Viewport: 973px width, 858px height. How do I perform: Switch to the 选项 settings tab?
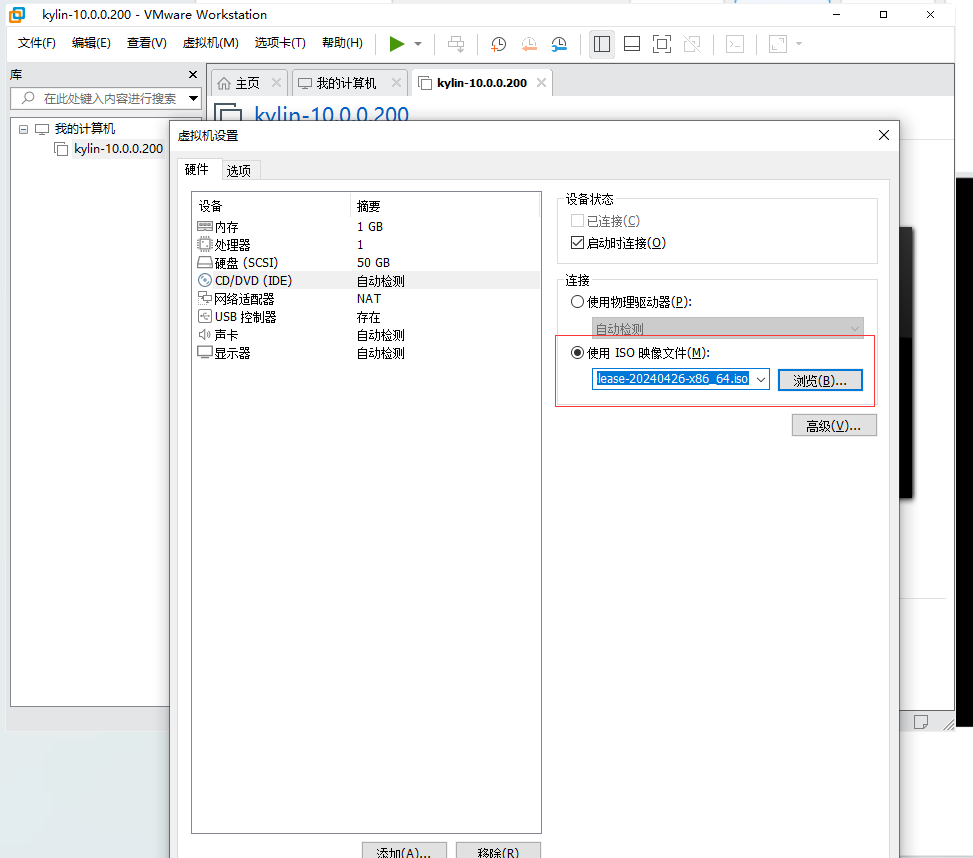[239, 171]
